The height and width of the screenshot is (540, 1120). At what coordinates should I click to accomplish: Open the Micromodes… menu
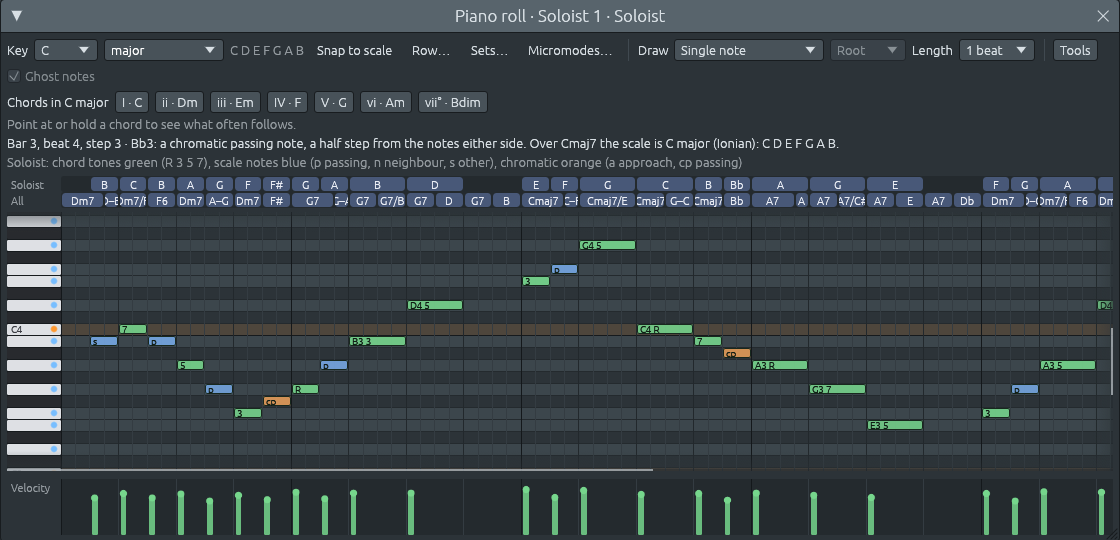coord(570,50)
